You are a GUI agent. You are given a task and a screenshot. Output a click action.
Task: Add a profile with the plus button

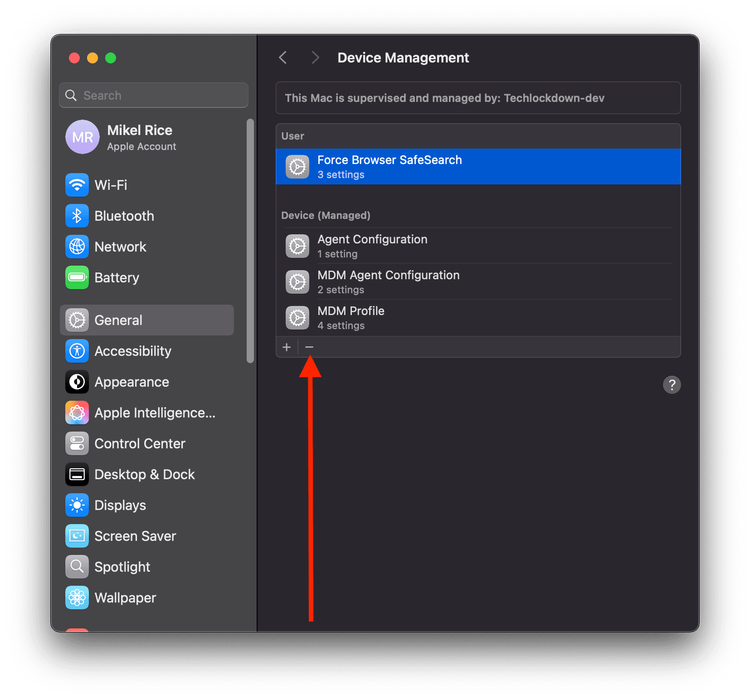[x=287, y=347]
